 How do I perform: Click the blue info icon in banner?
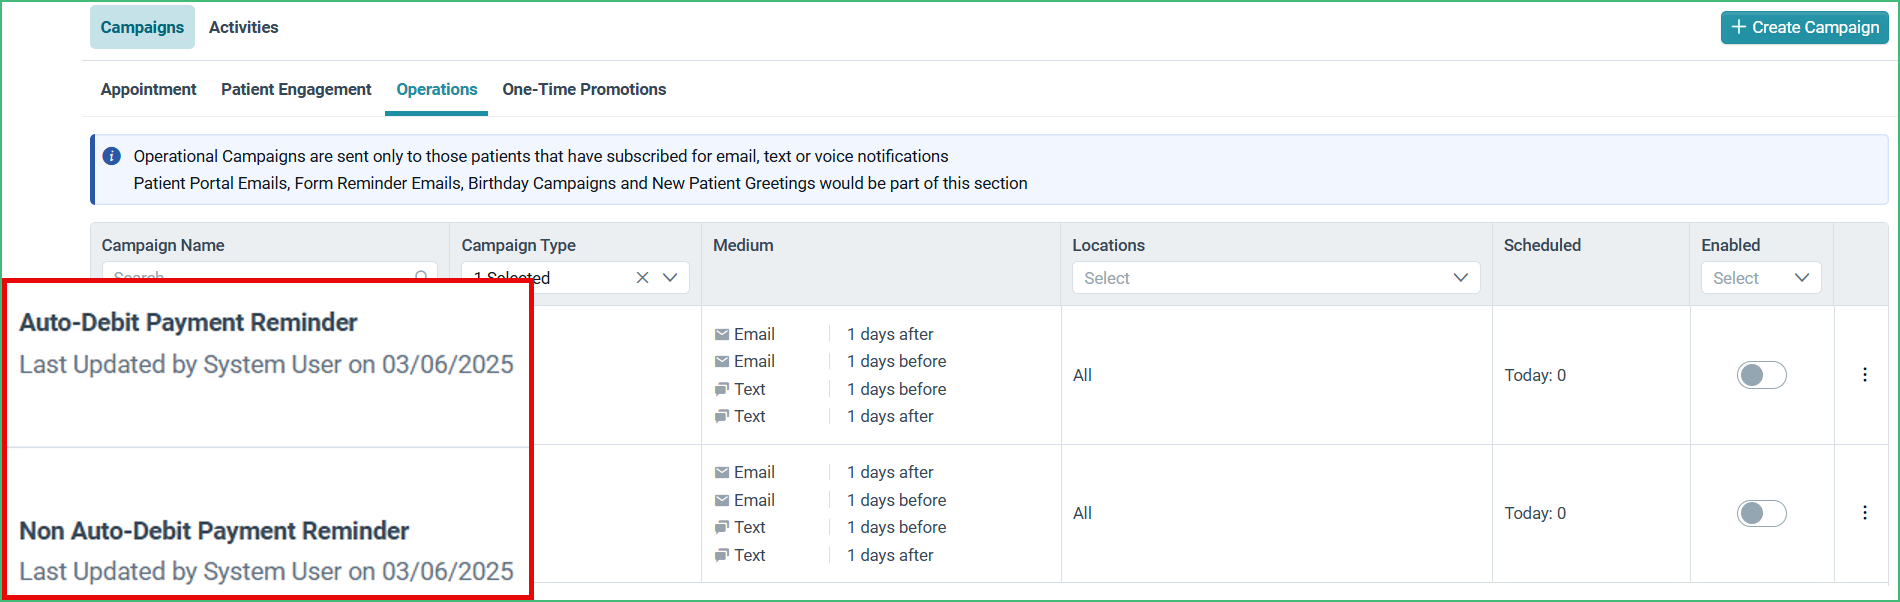[x=112, y=156]
